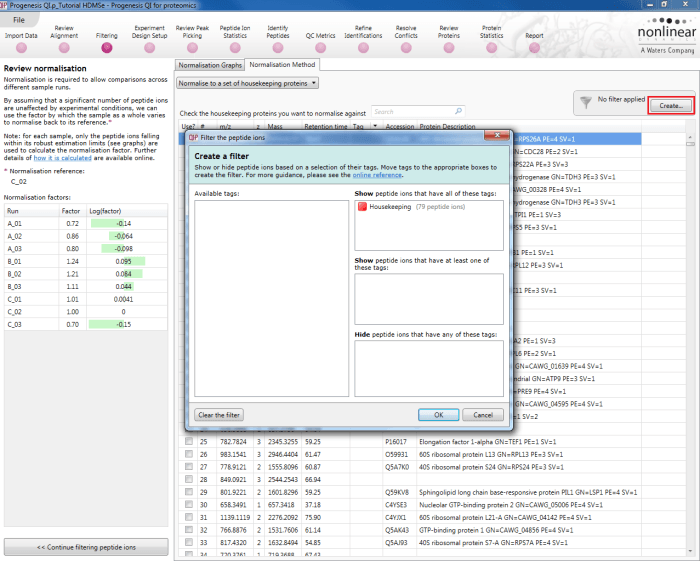The height and width of the screenshot is (561, 700).
Task: Tick the checkbox for peptide ion 33
Action: [x=189, y=542]
